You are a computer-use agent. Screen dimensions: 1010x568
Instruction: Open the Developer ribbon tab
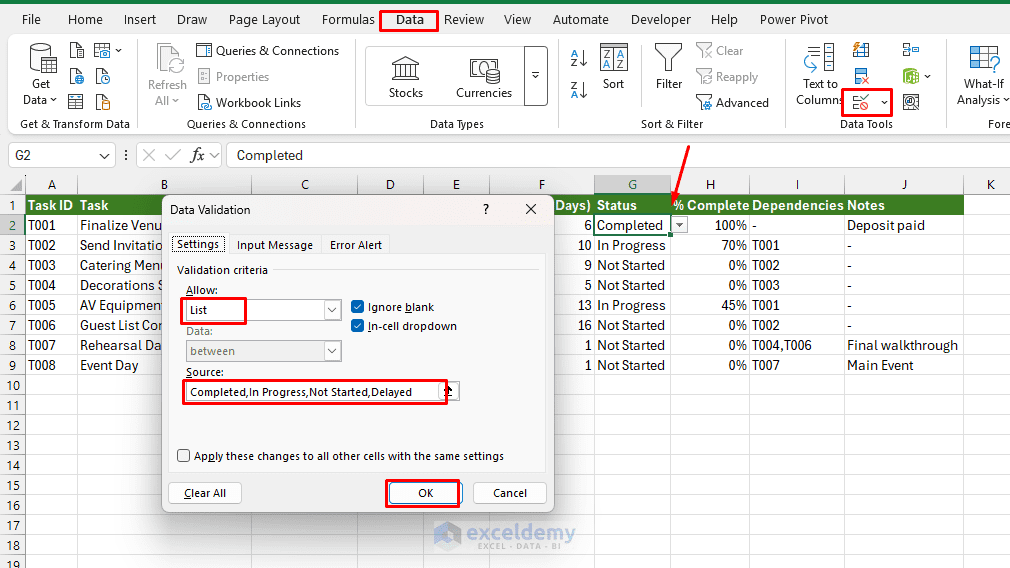660,19
